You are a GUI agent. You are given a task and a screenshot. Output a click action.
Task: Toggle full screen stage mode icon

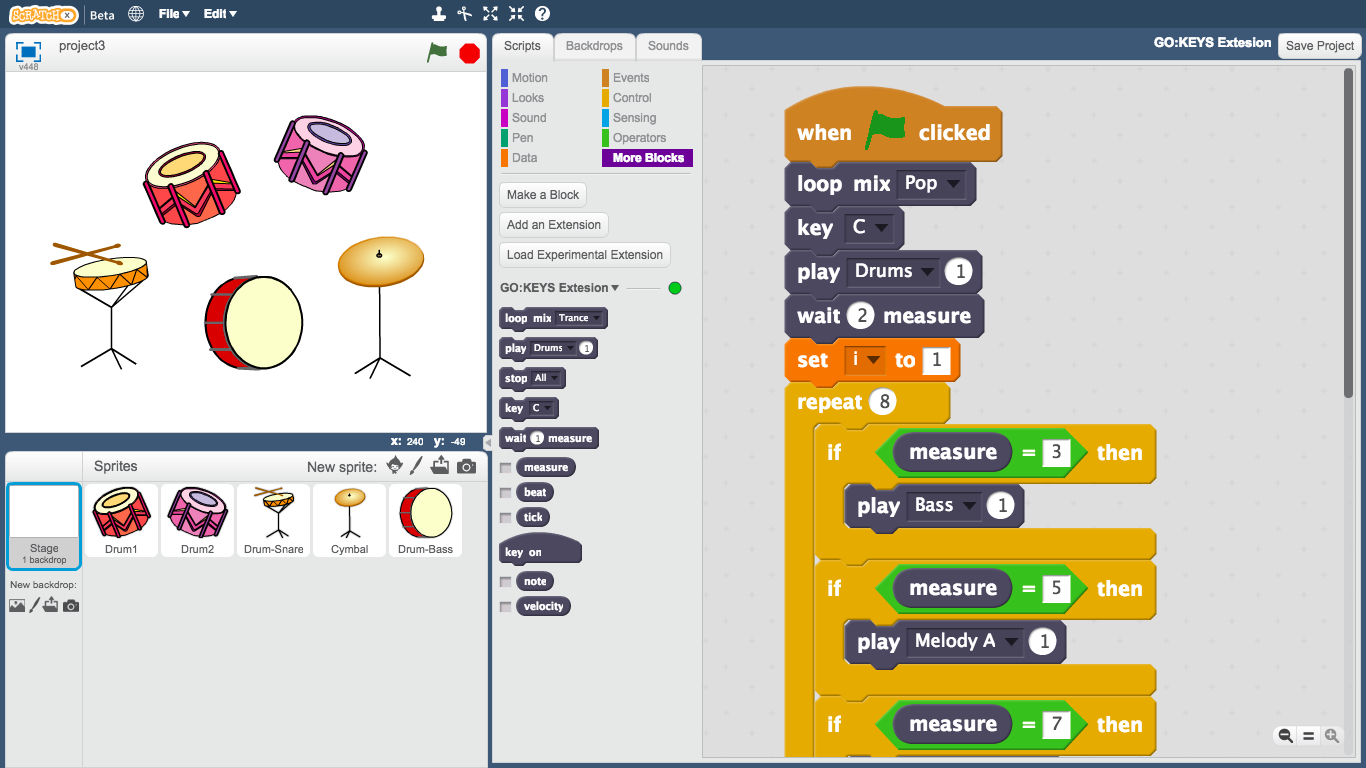click(29, 52)
